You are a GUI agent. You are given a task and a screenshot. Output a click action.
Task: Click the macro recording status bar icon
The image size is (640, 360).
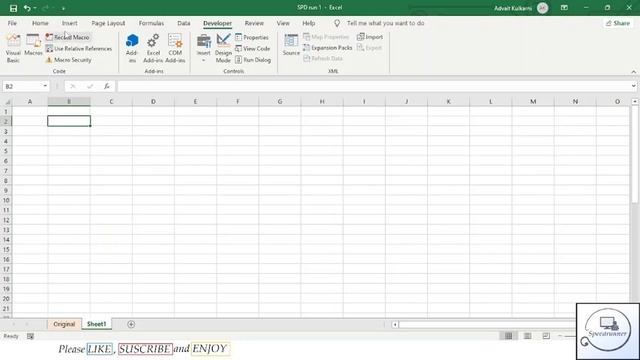pyautogui.click(x=30, y=336)
